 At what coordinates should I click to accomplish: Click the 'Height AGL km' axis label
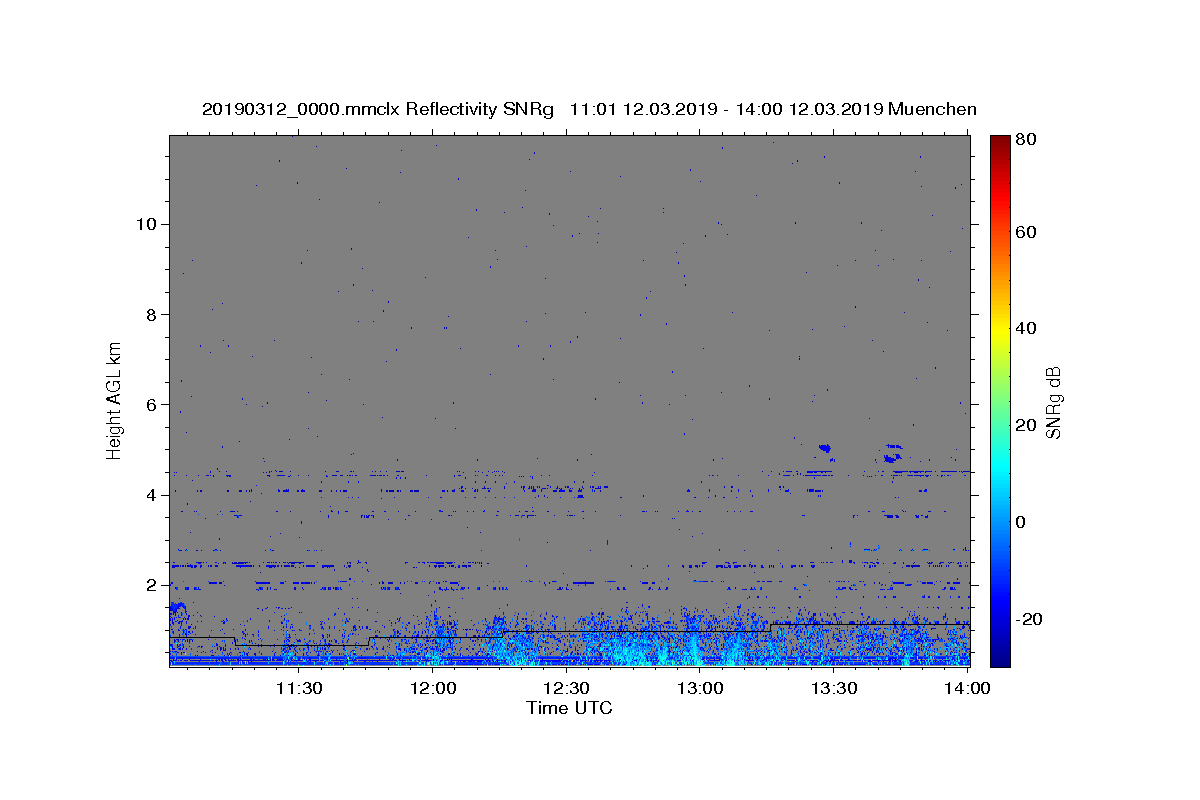(115, 400)
